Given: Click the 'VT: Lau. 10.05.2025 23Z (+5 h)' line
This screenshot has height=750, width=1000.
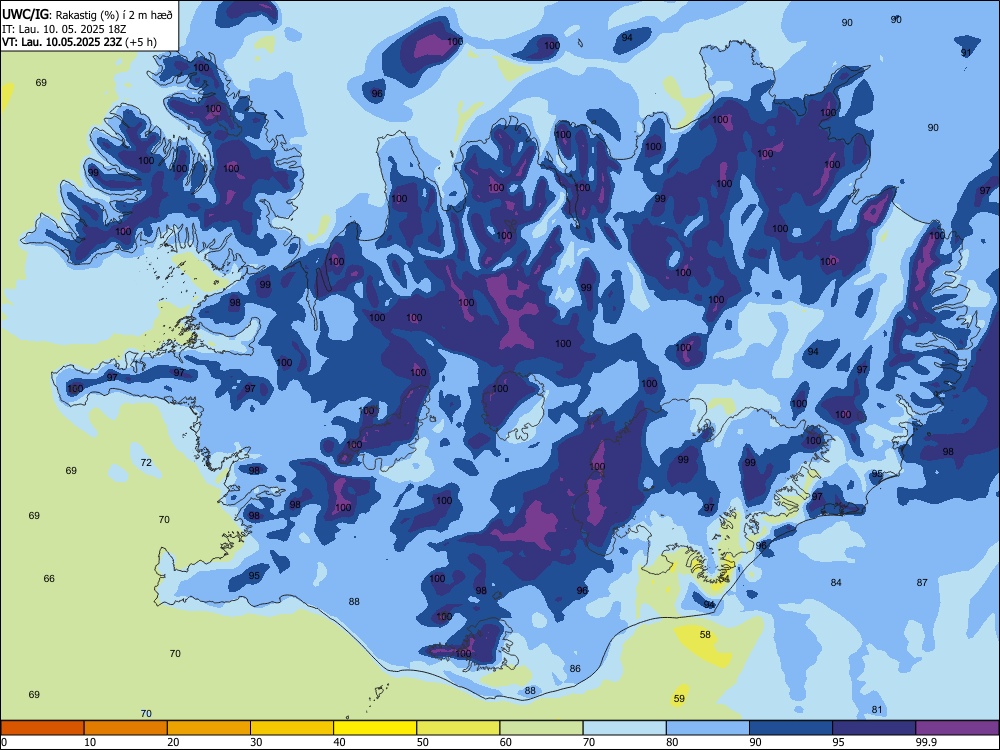Looking at the screenshot, I should (79, 42).
